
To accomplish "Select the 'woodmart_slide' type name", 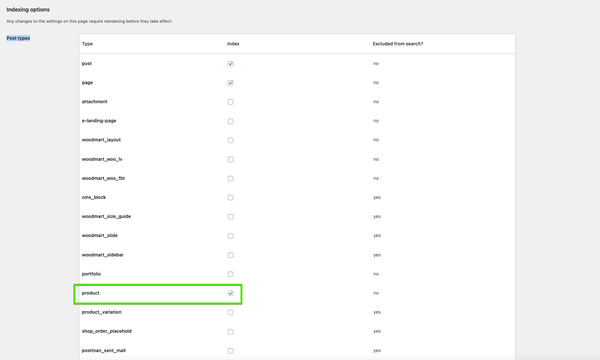I will click(x=99, y=236).
